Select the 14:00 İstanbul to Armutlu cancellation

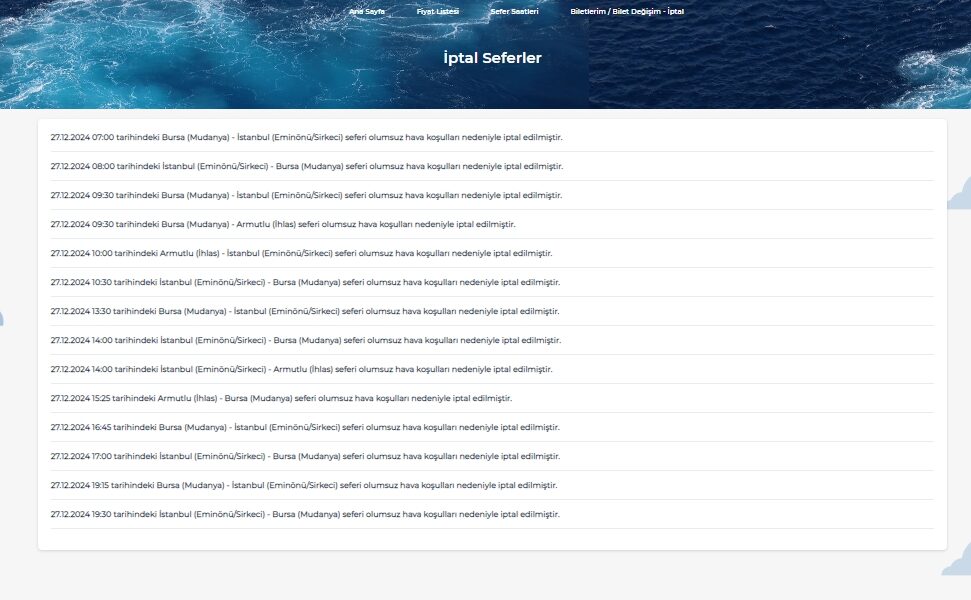pyautogui.click(x=301, y=369)
